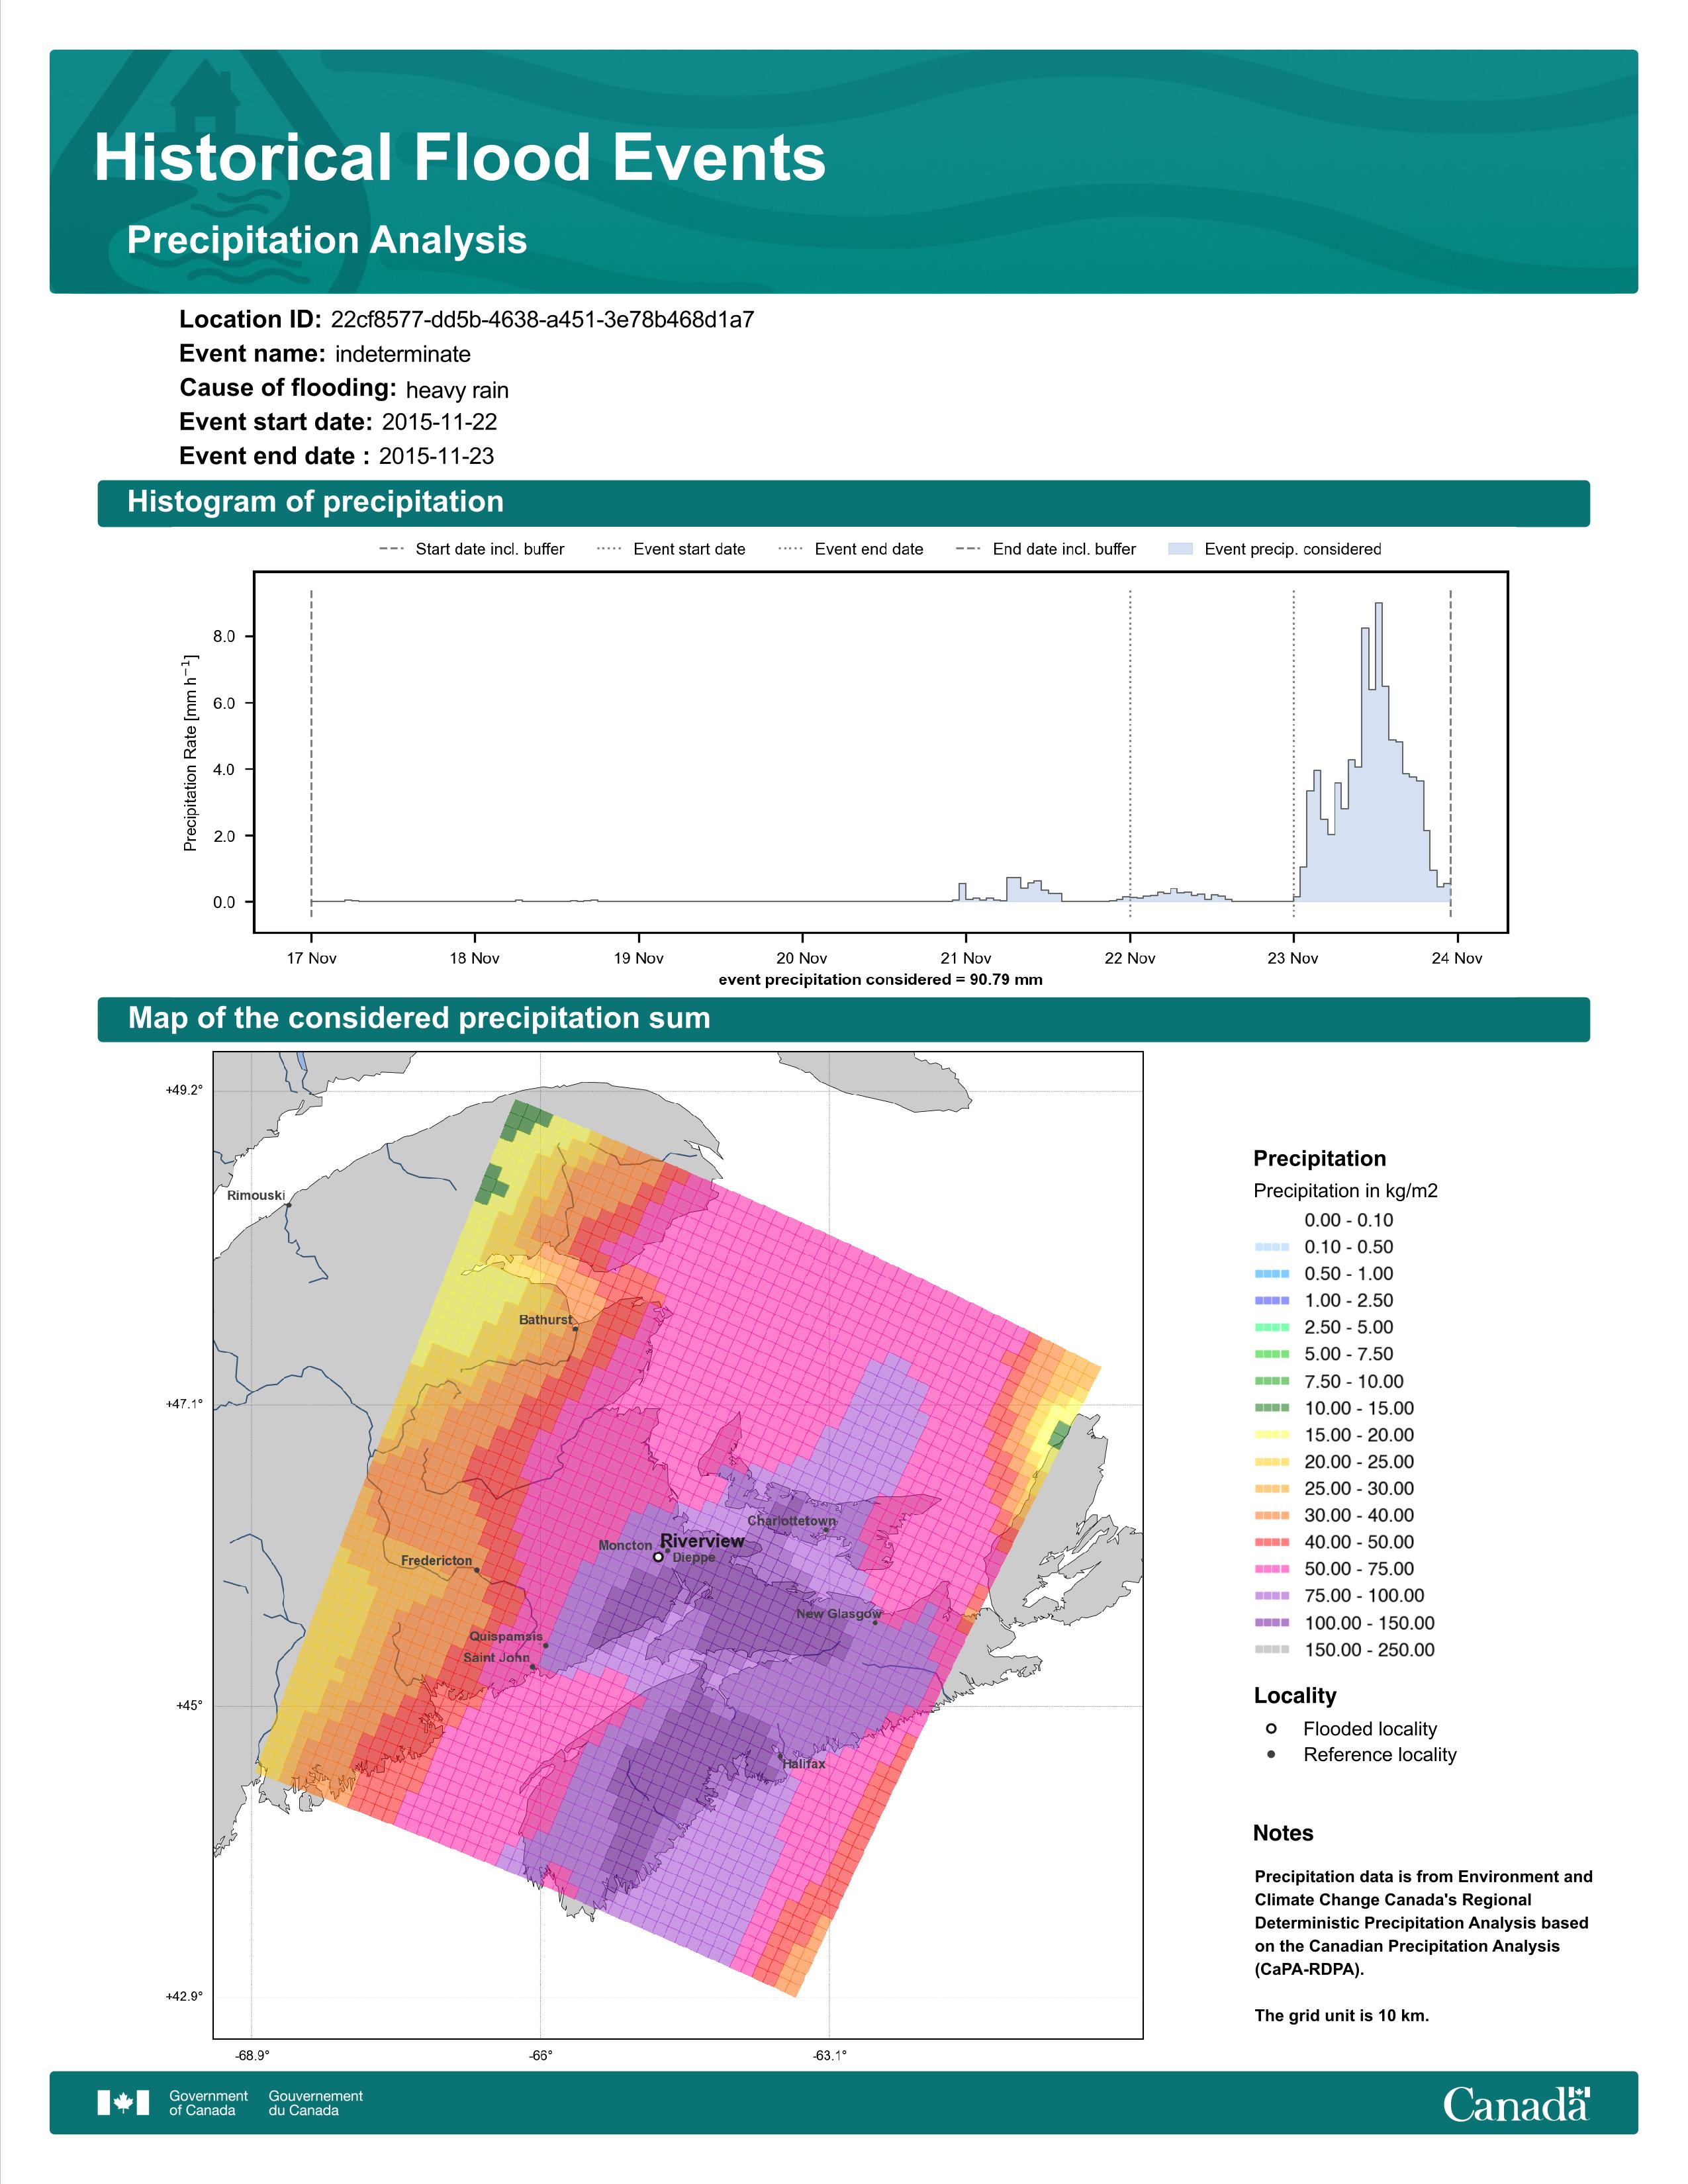This screenshot has height=2184, width=1688.
Task: Click the Bathurst locality dot on map
Action: point(575,1329)
